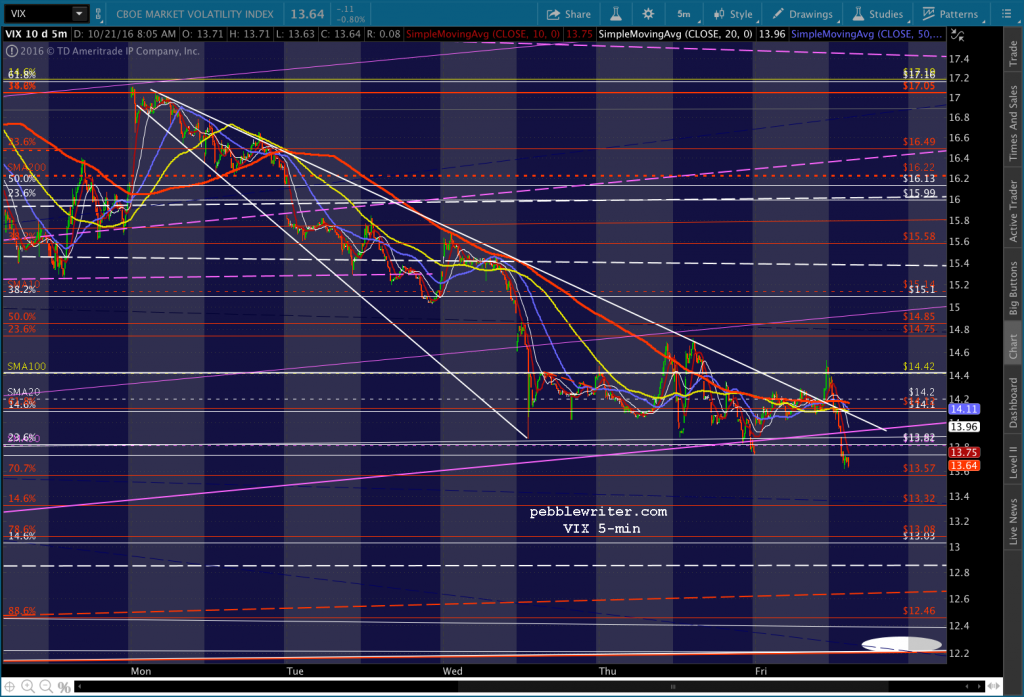Click the 13.64 last price bubble on axis
Image resolution: width=1024 pixels, height=697 pixels.
click(x=964, y=465)
